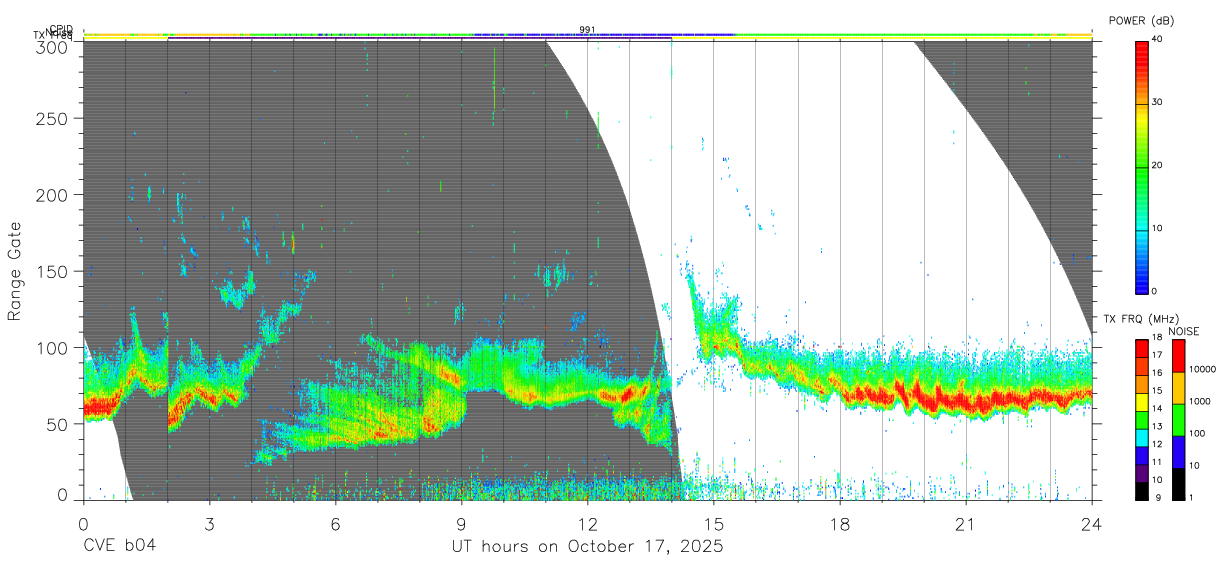
Task: Select the 20 tick on POWER colorbar
Action: [1158, 165]
